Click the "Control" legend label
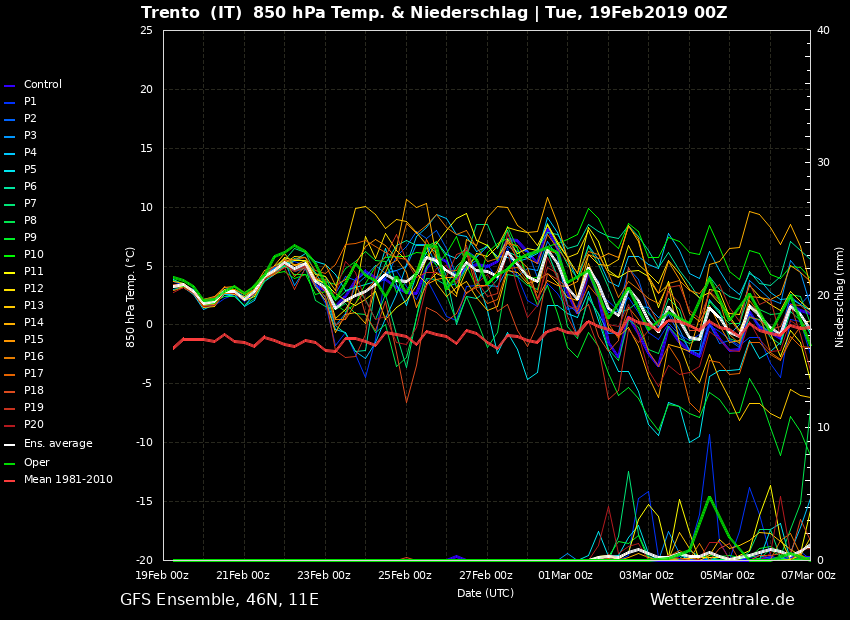Image resolution: width=850 pixels, height=620 pixels. (x=43, y=85)
